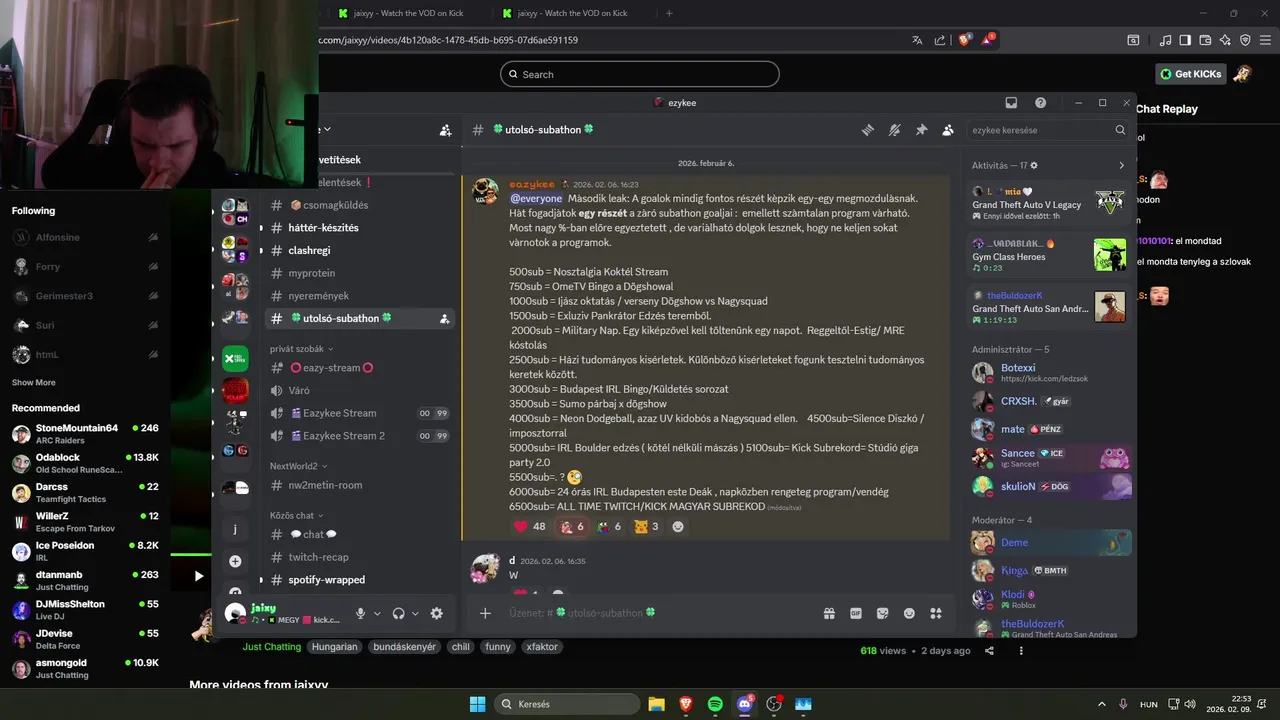Click translate page icon in address bar
Screen dimensions: 1280x720
pyautogui.click(x=917, y=40)
